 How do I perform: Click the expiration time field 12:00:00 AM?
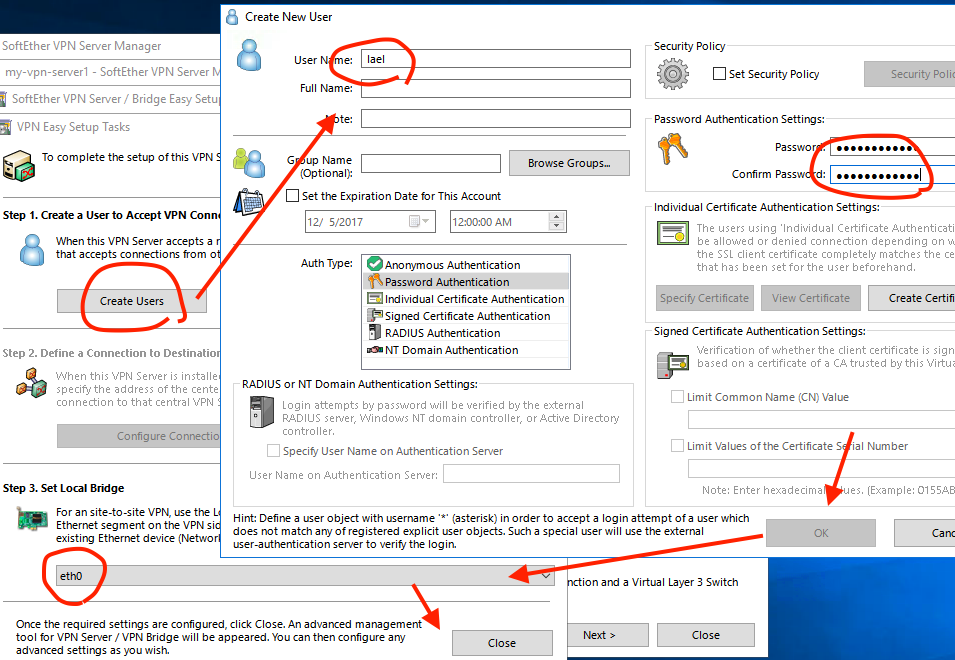[x=508, y=222]
